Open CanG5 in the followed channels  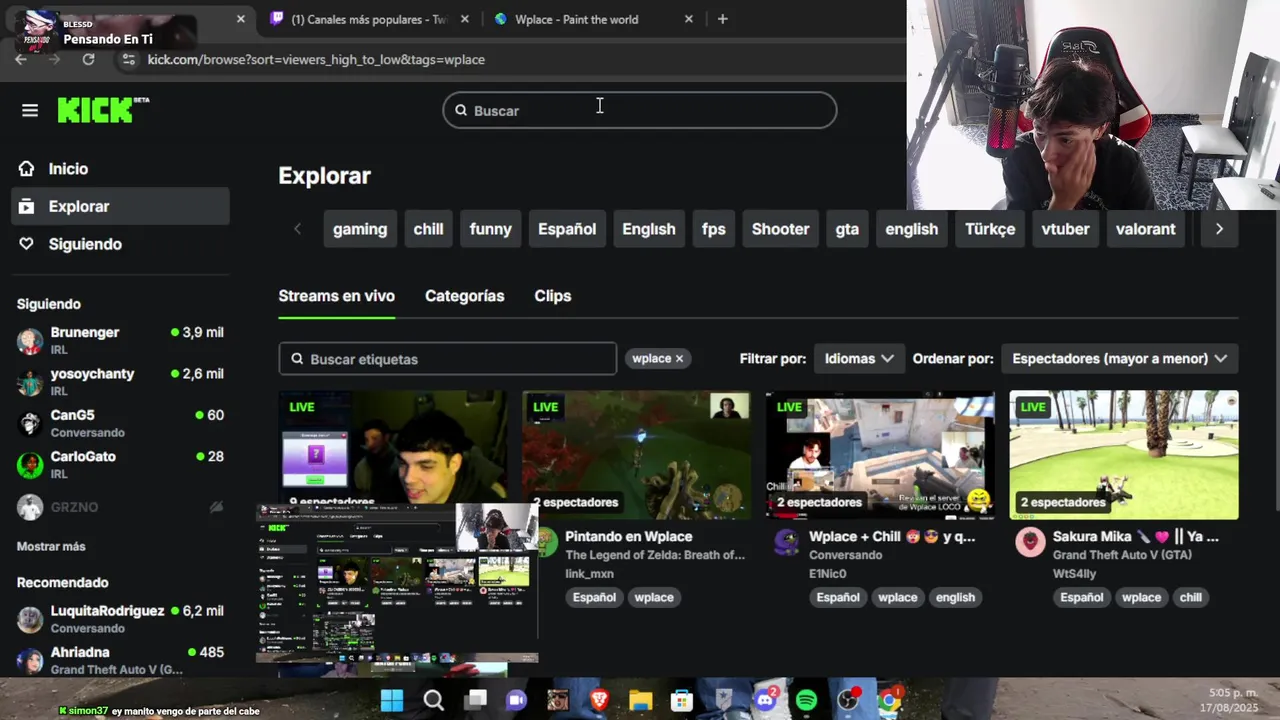120,423
